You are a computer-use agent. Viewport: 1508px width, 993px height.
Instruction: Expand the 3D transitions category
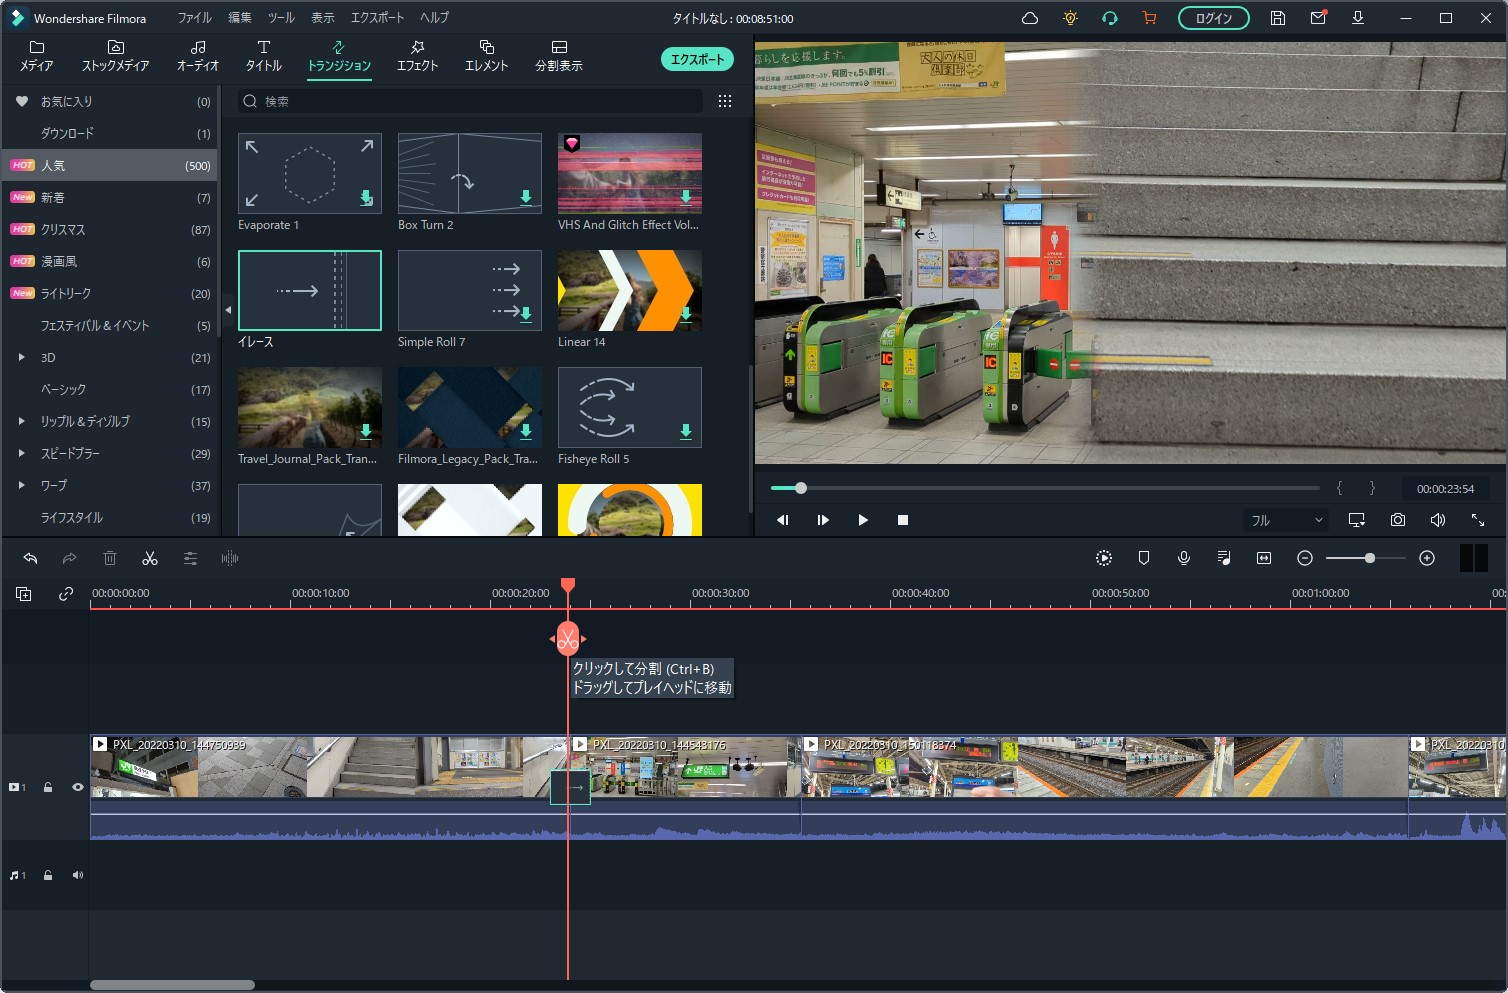pos(21,357)
